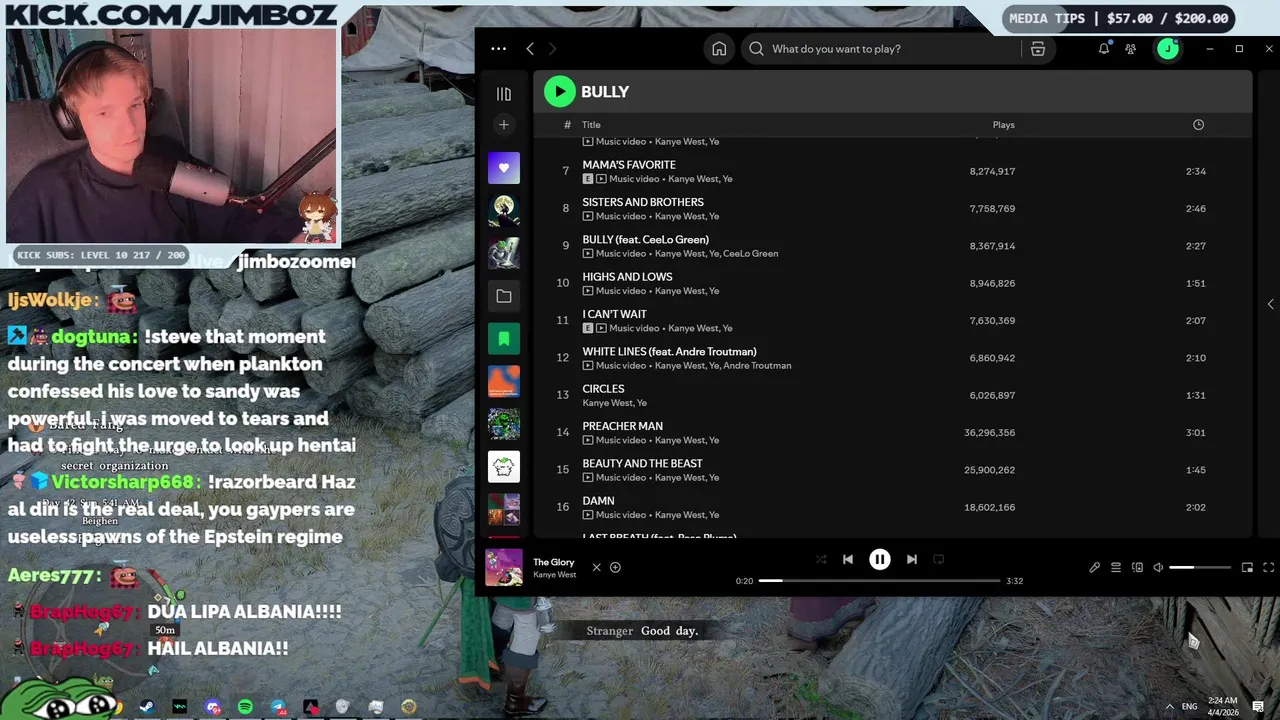This screenshot has width=1280, height=720.
Task: Show hidden system tray icons
Action: 1169,707
